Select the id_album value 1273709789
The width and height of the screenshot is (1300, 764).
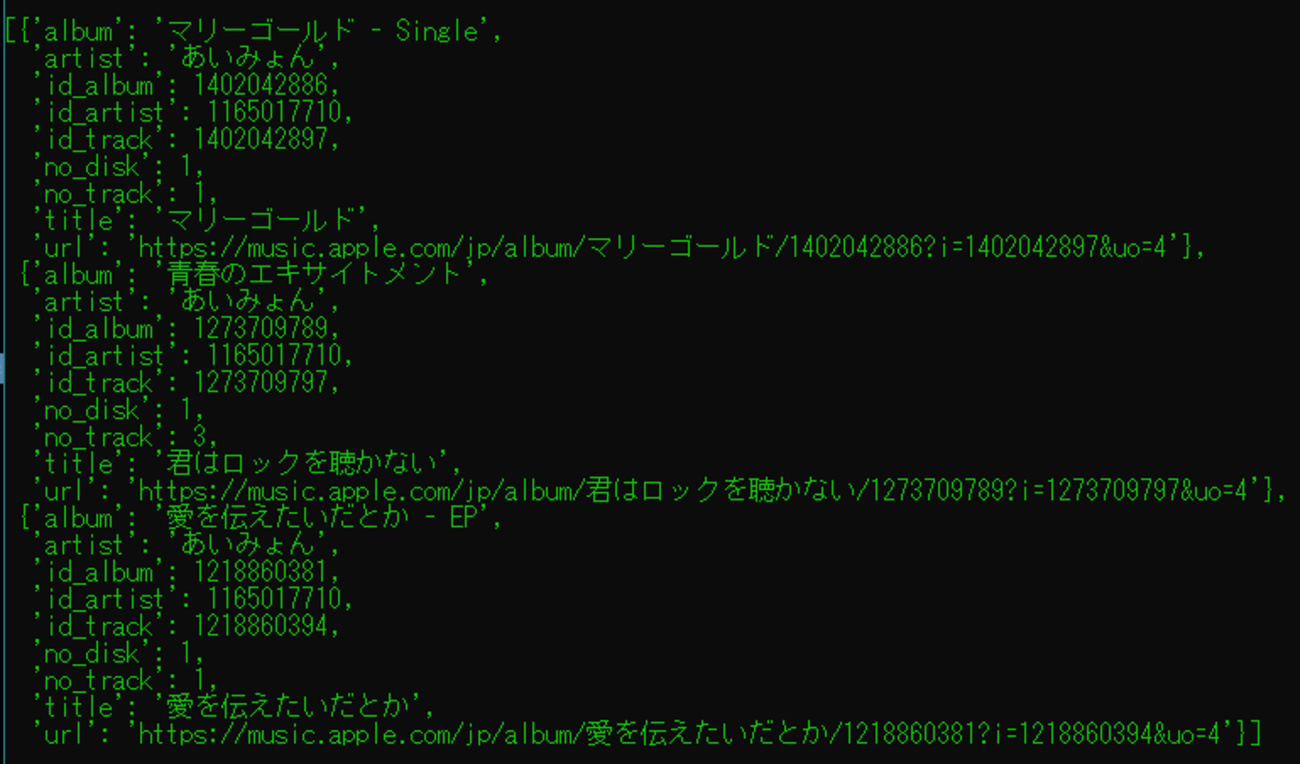[x=260, y=328]
